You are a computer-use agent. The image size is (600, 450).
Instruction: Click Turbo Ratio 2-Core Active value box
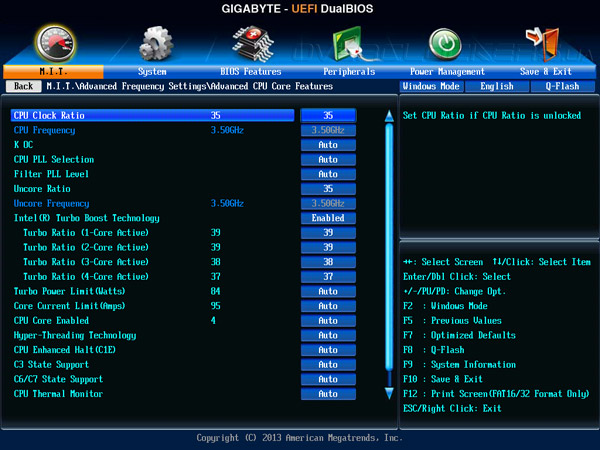pos(328,247)
